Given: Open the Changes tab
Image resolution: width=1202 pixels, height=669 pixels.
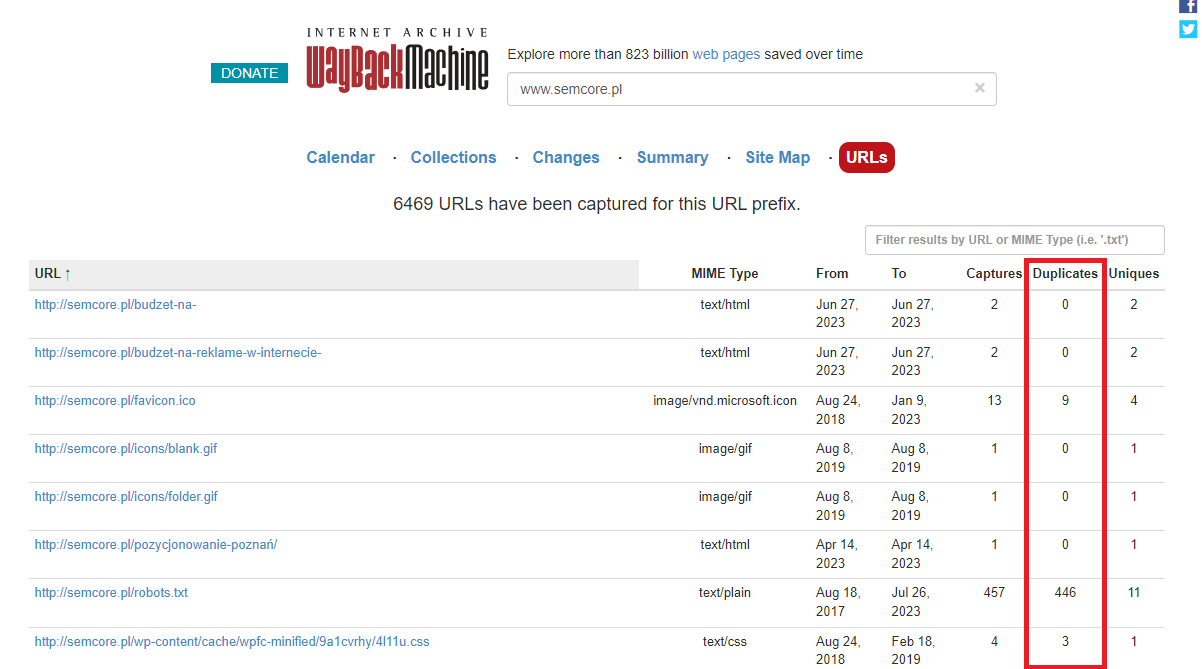Looking at the screenshot, I should click(x=566, y=157).
